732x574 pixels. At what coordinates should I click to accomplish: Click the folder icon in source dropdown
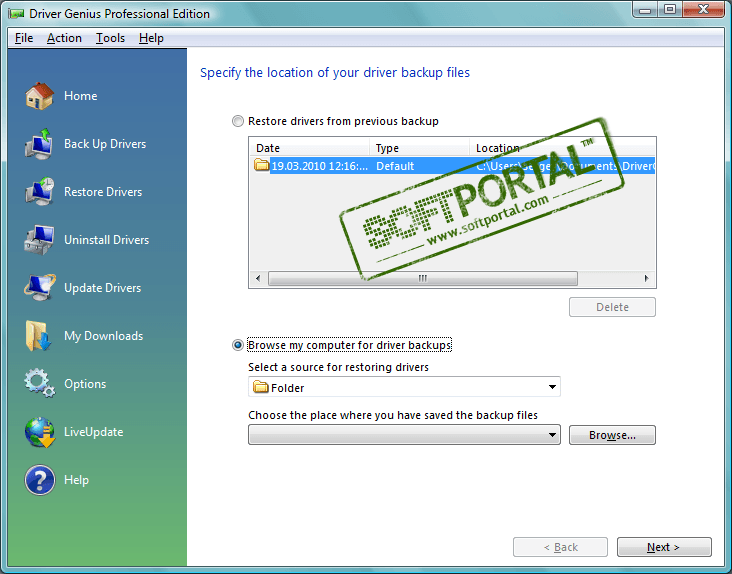pyautogui.click(x=260, y=387)
